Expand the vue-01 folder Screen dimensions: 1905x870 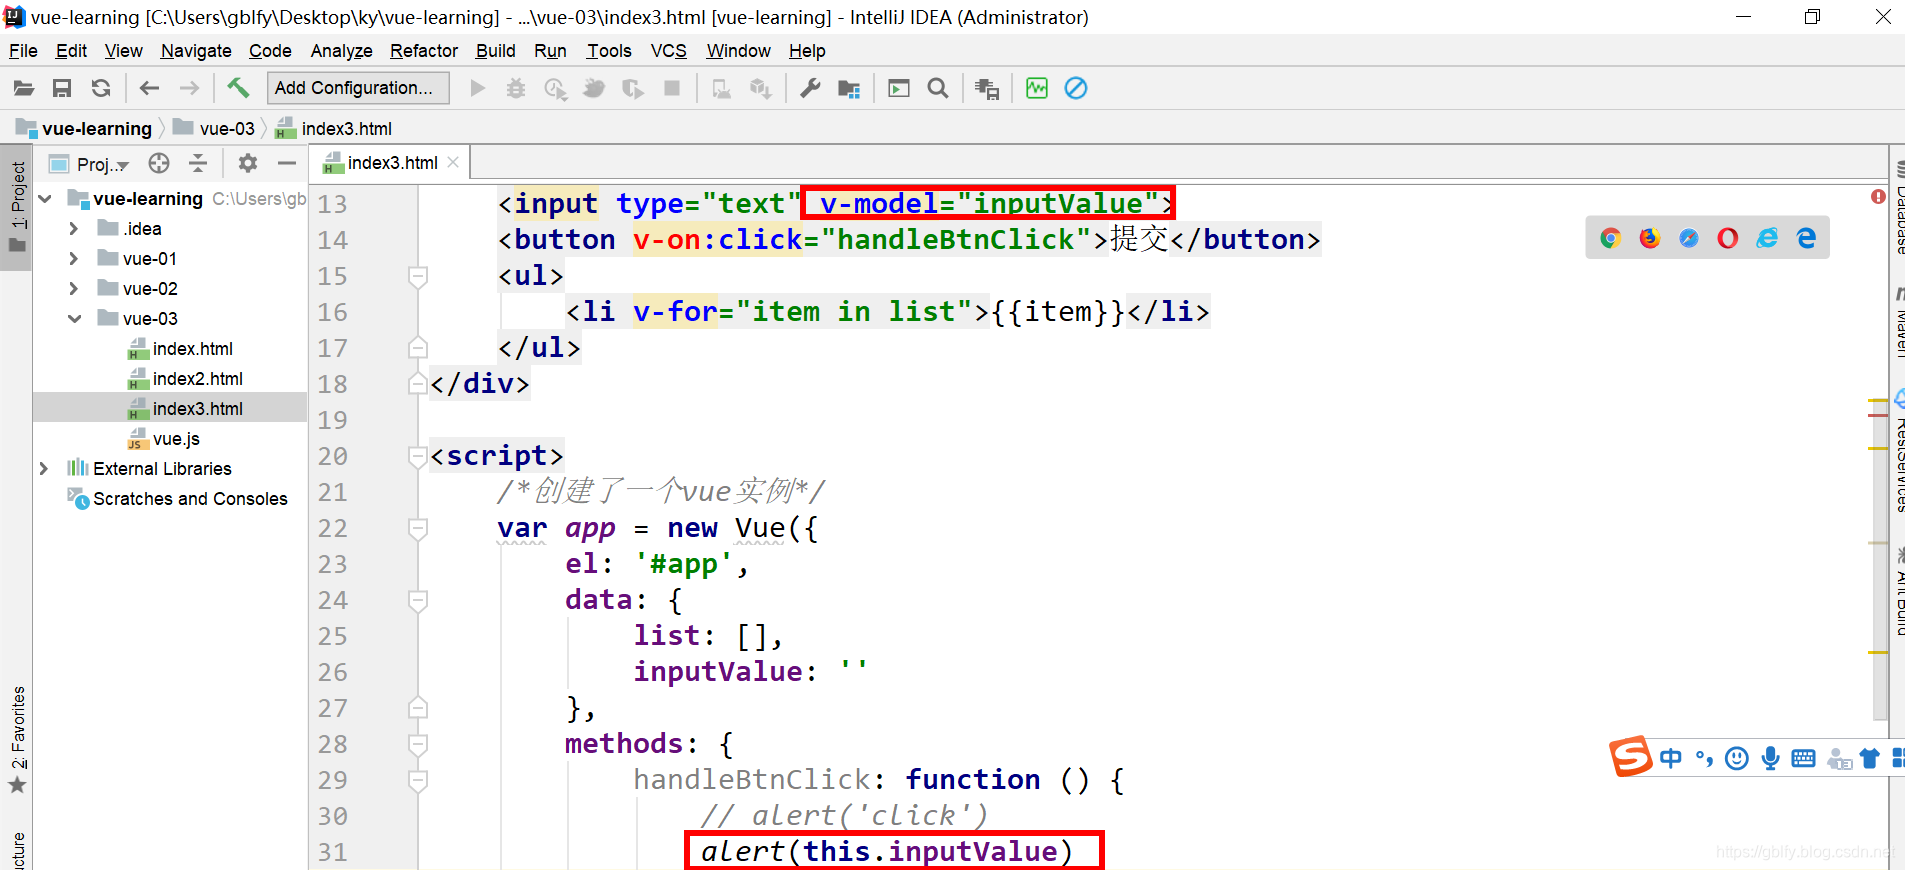(73, 259)
